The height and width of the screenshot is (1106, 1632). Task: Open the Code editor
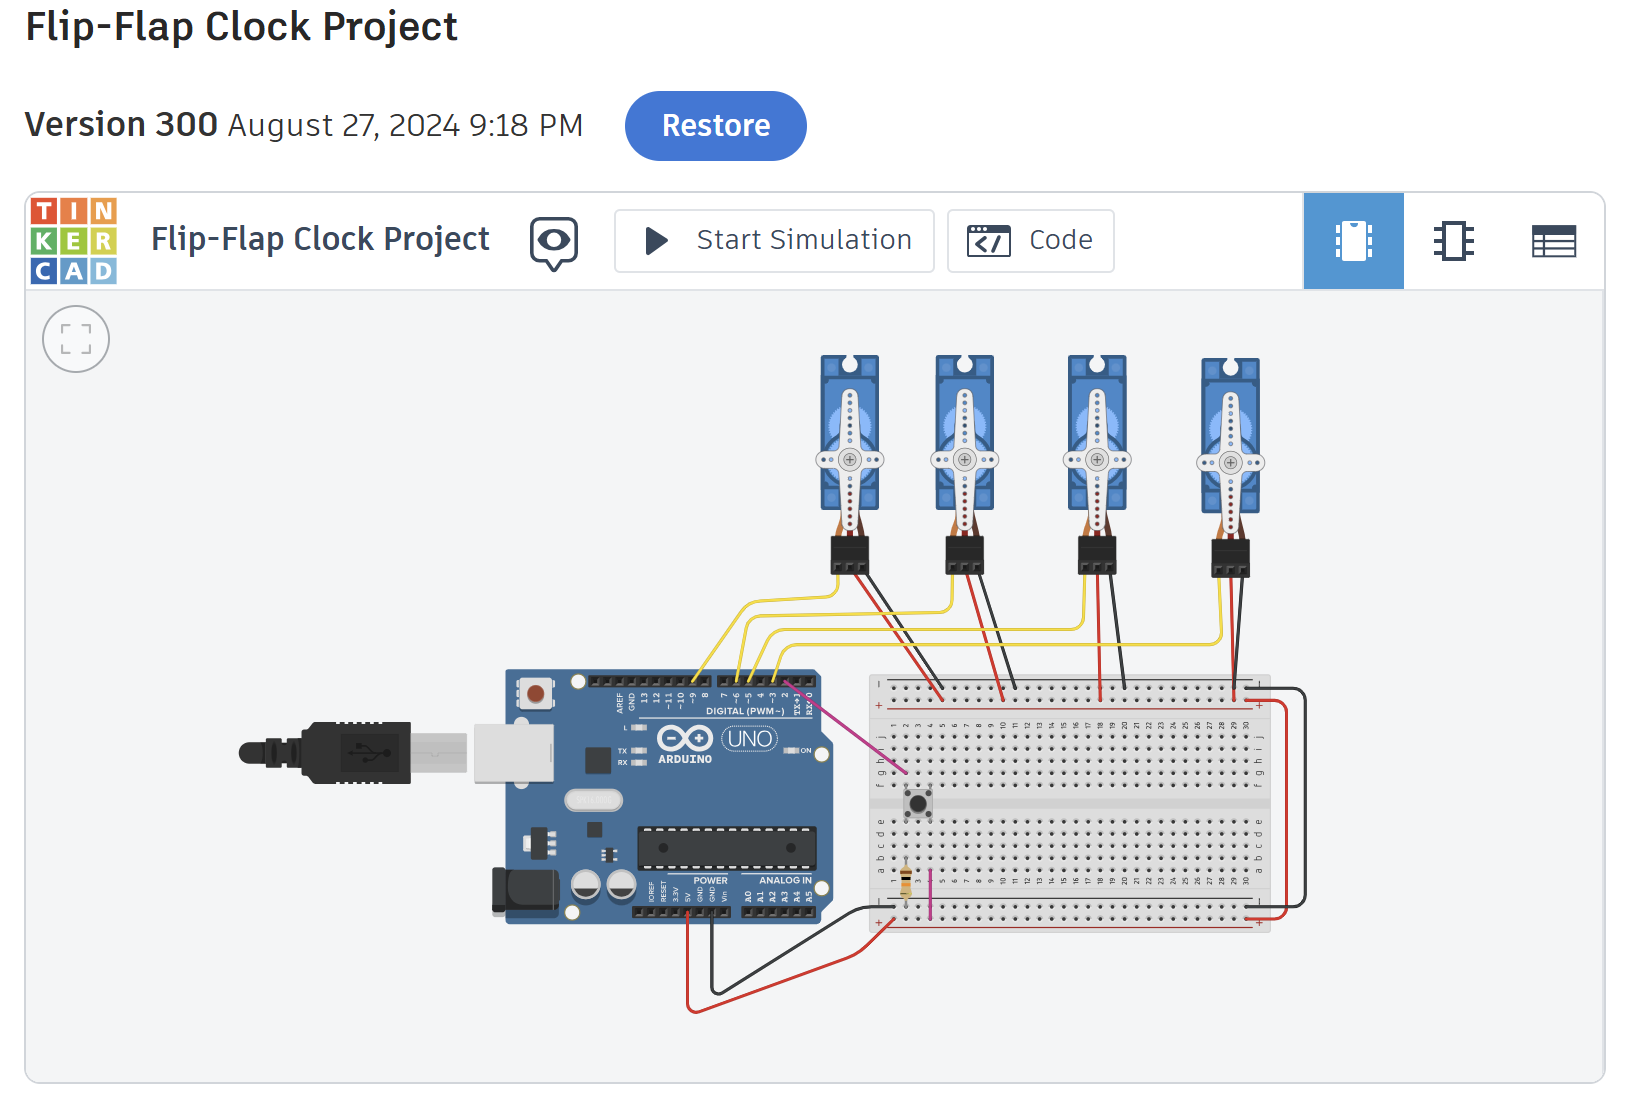(1030, 241)
